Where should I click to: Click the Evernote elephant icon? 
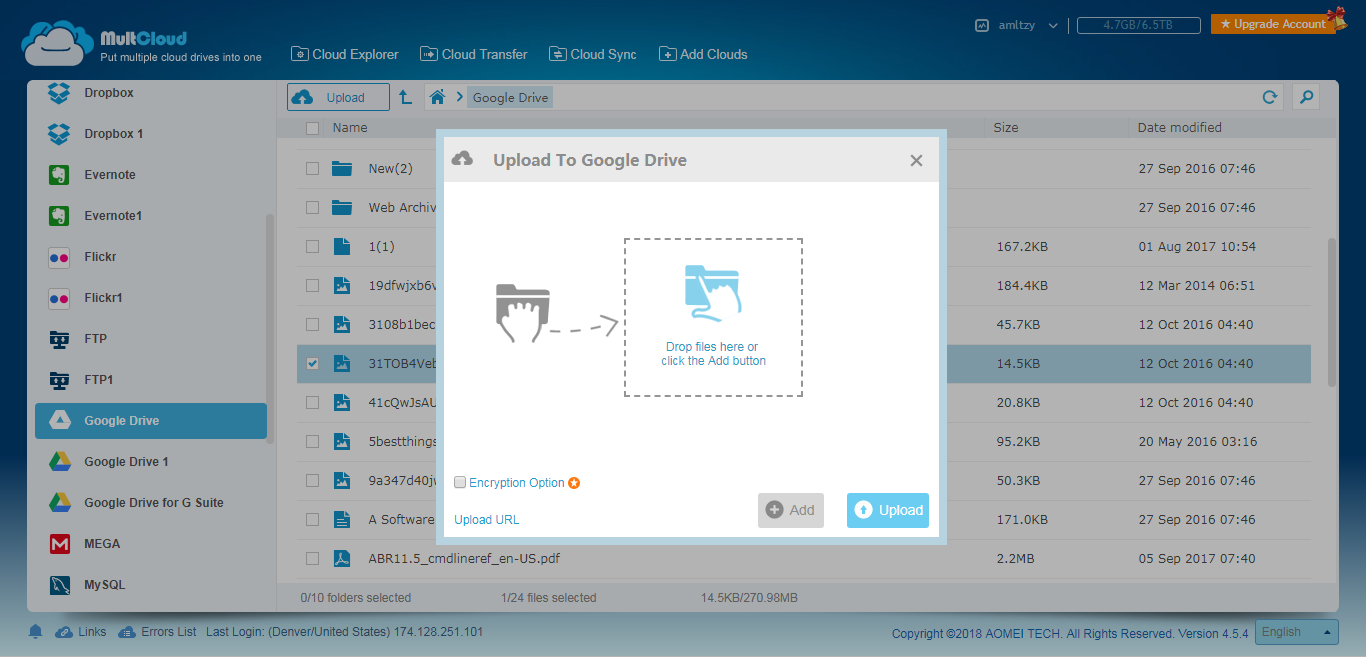59,175
